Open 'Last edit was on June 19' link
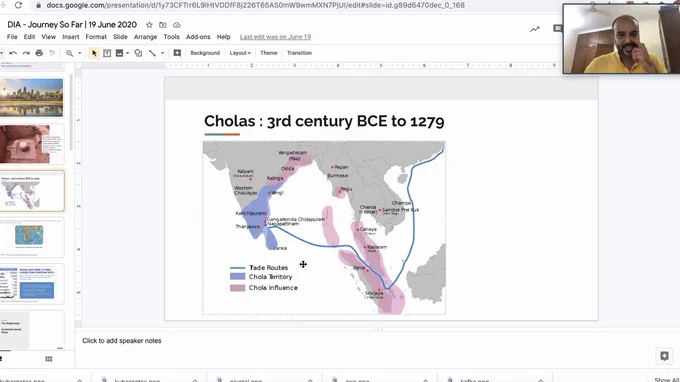 point(275,37)
